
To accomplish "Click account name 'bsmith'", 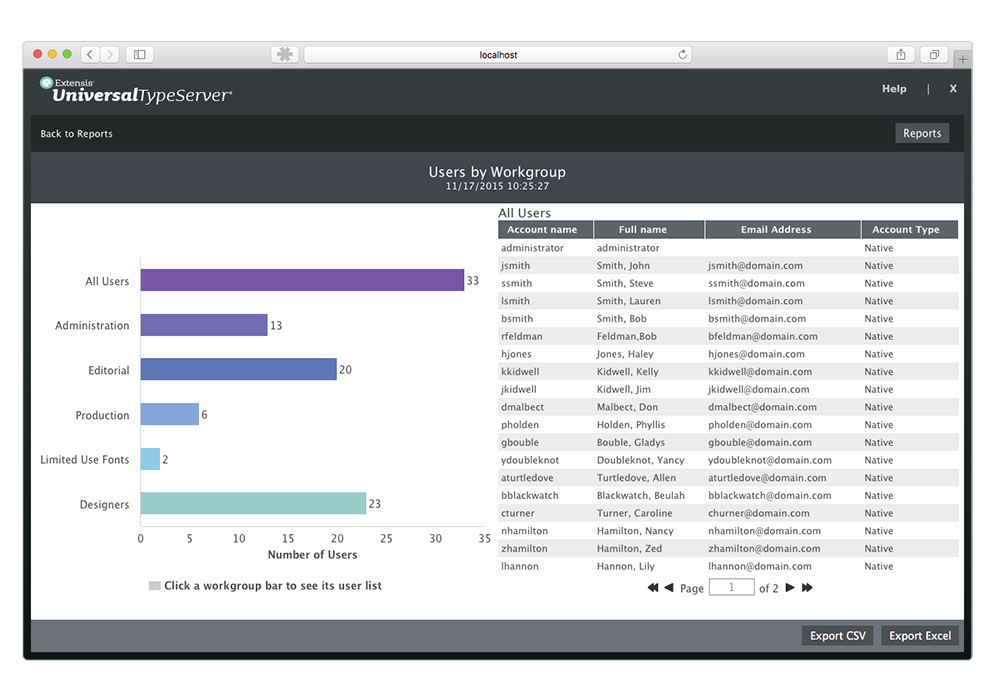I will click(x=517, y=319).
